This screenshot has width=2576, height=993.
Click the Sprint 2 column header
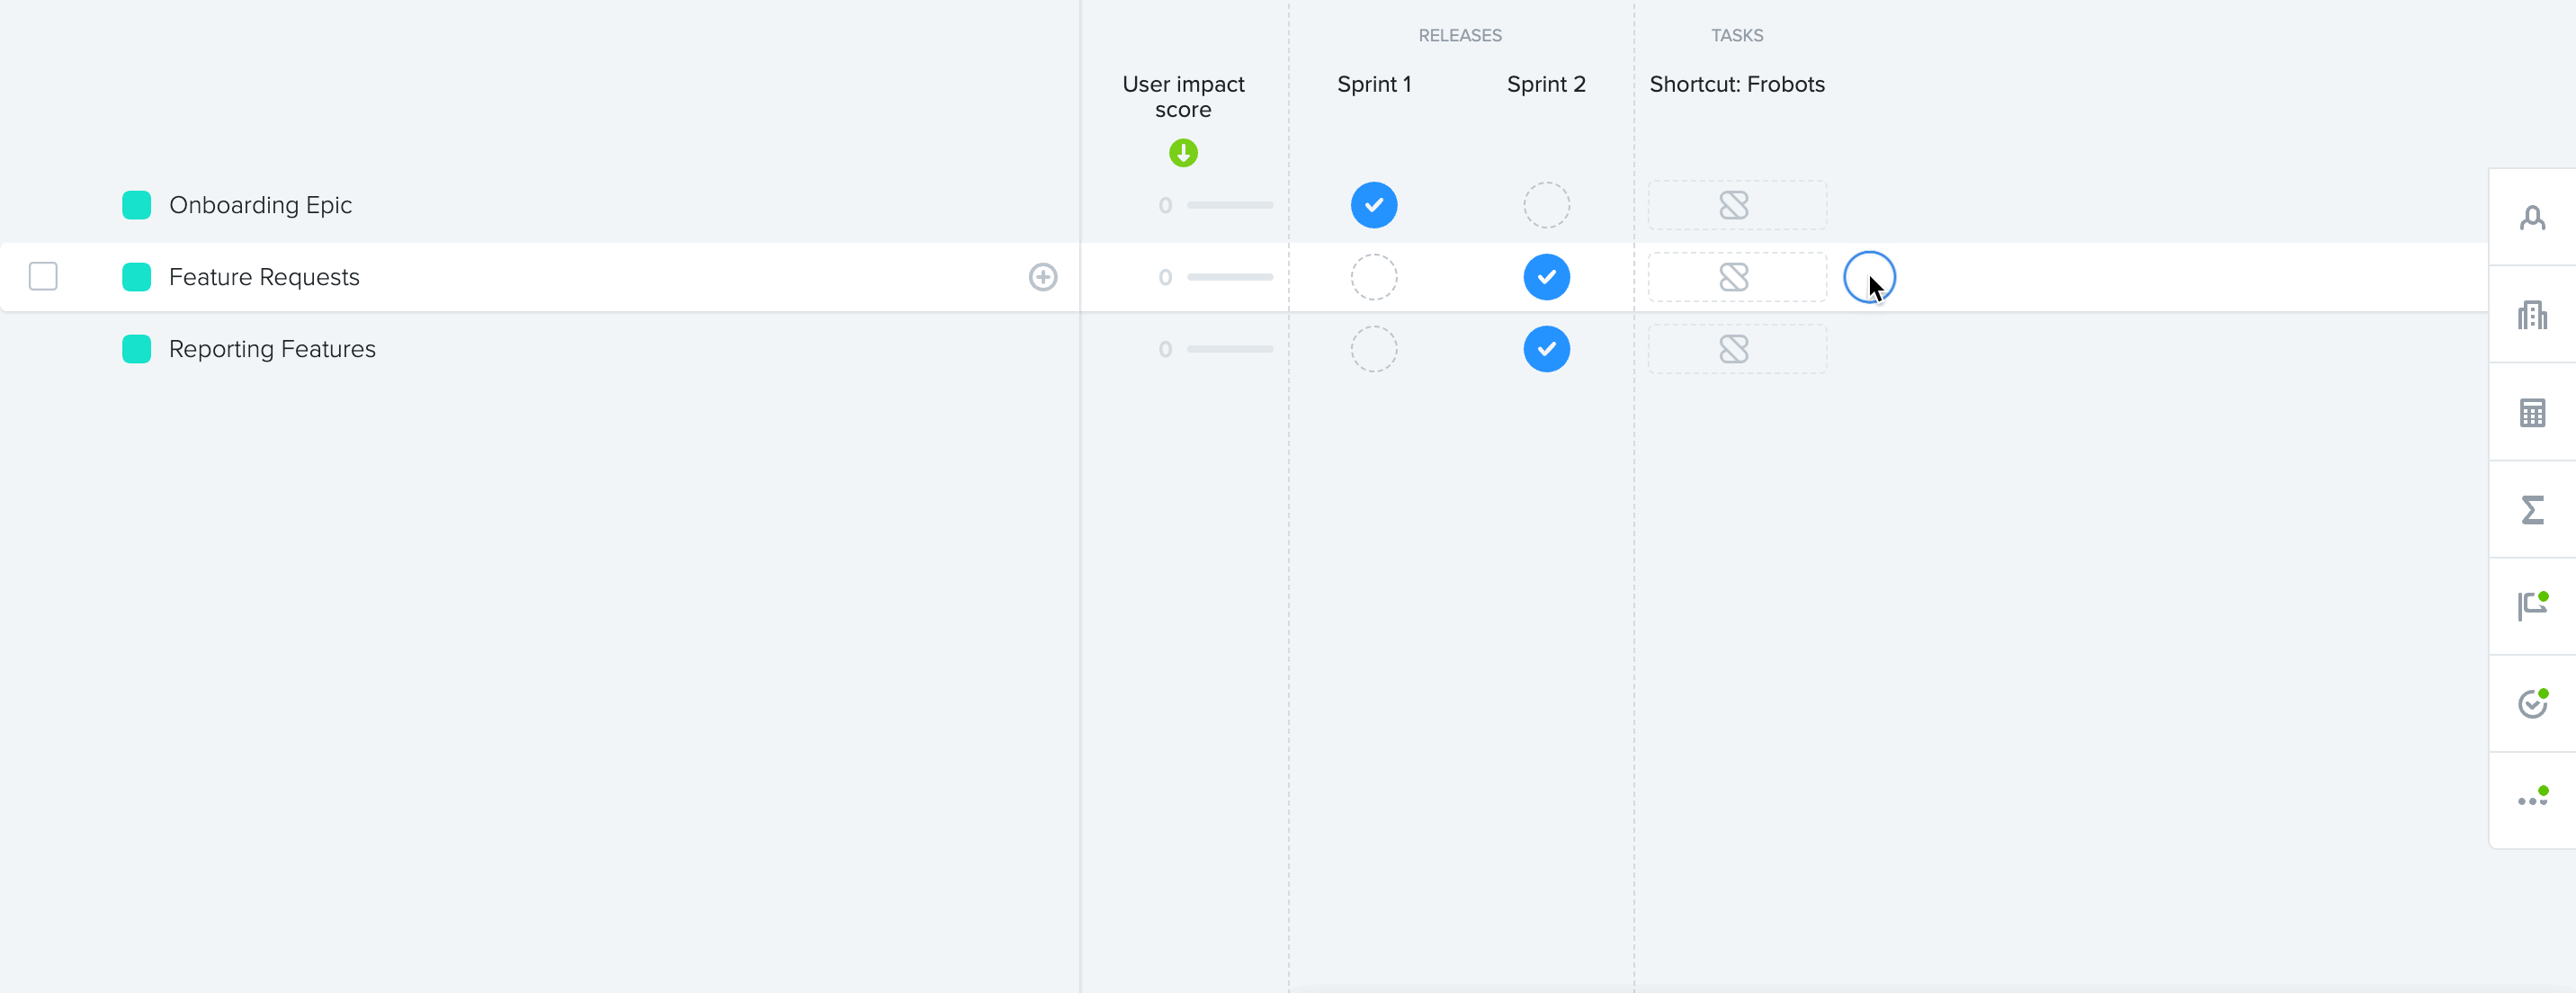pos(1546,84)
